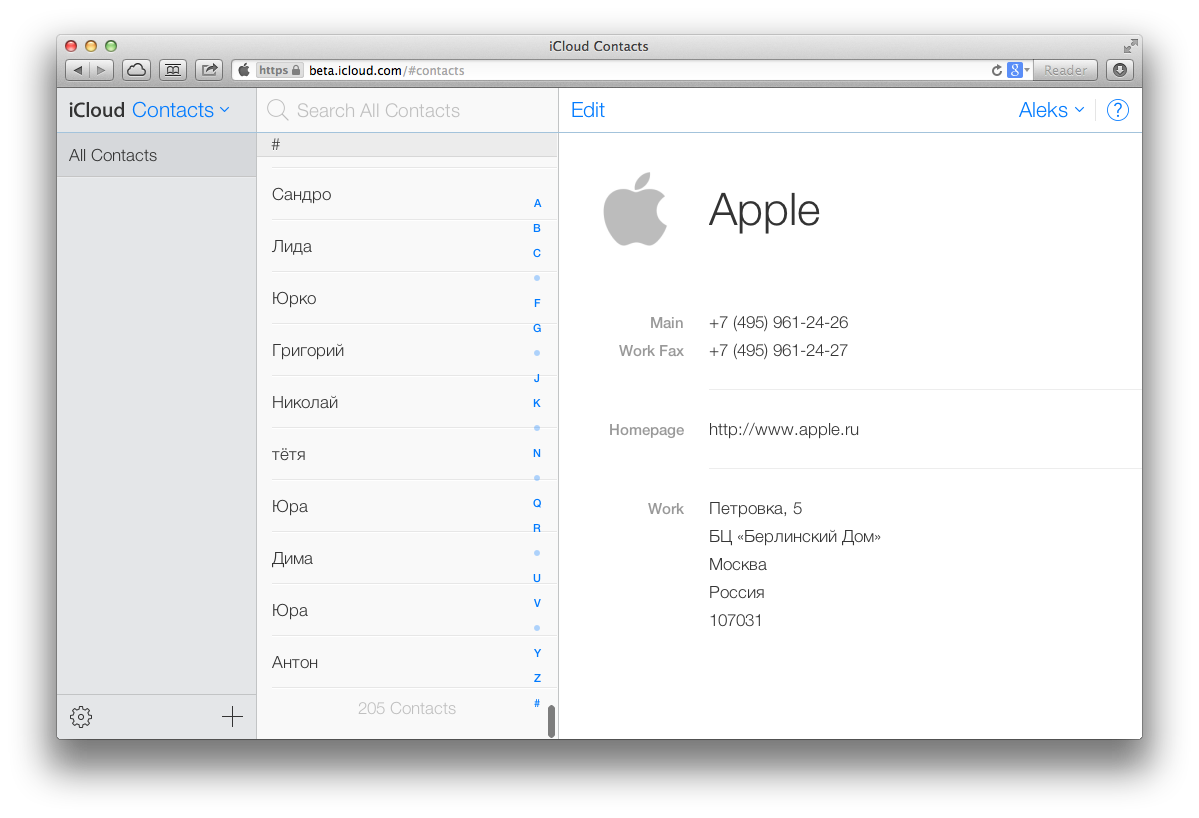Click the Edit link for the Apple contact
Screen dimensions: 1199x818
pos(587,110)
